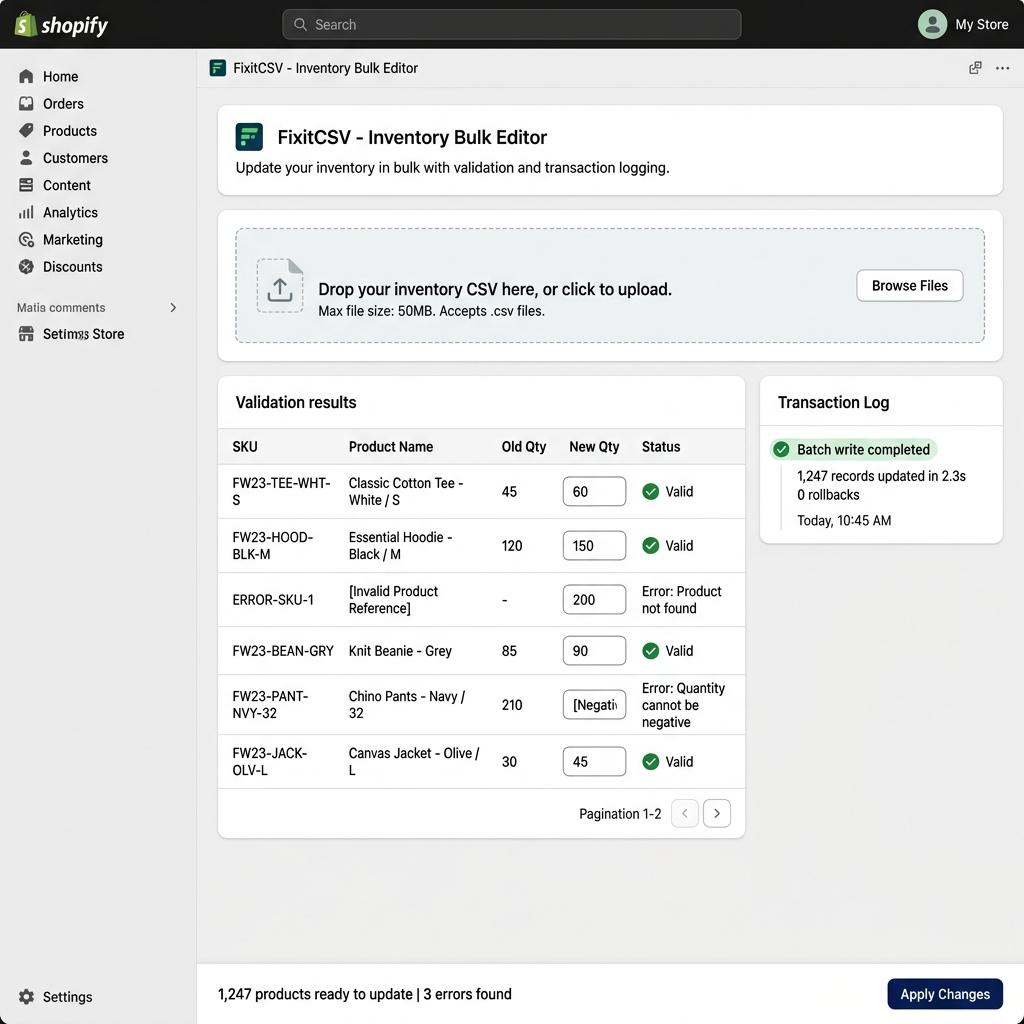Click the drop inventory CSV upload area text
The image size is (1024, 1024).
click(494, 289)
